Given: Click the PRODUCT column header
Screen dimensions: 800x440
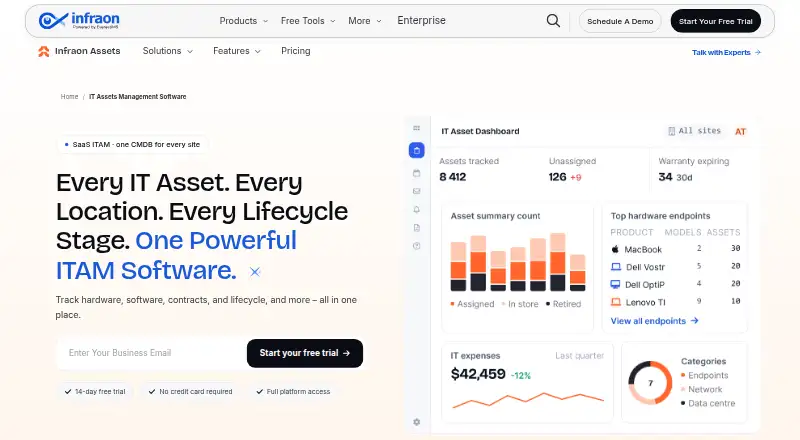Looking at the screenshot, I should click(x=632, y=232).
